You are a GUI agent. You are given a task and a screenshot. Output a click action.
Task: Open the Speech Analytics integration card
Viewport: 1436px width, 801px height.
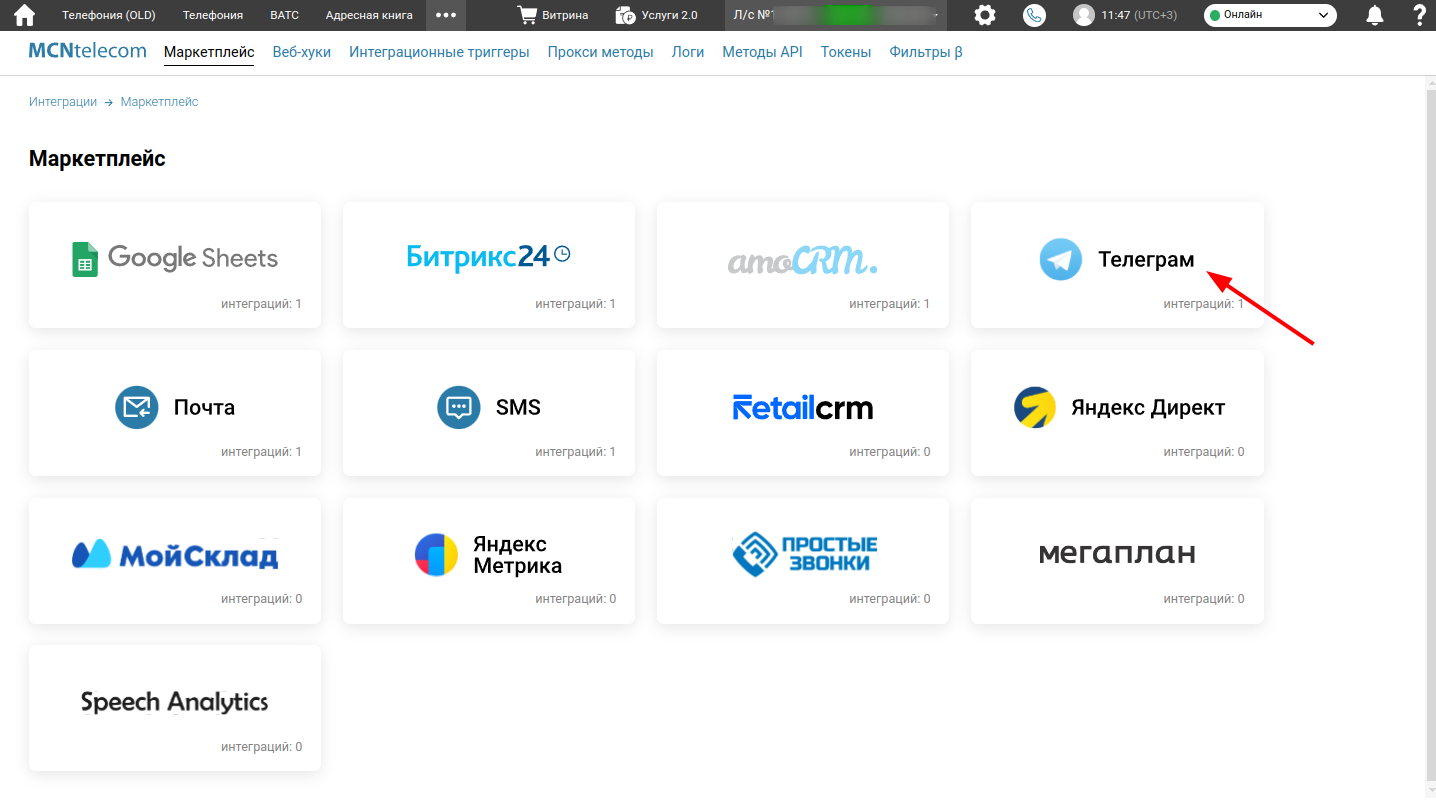point(175,707)
